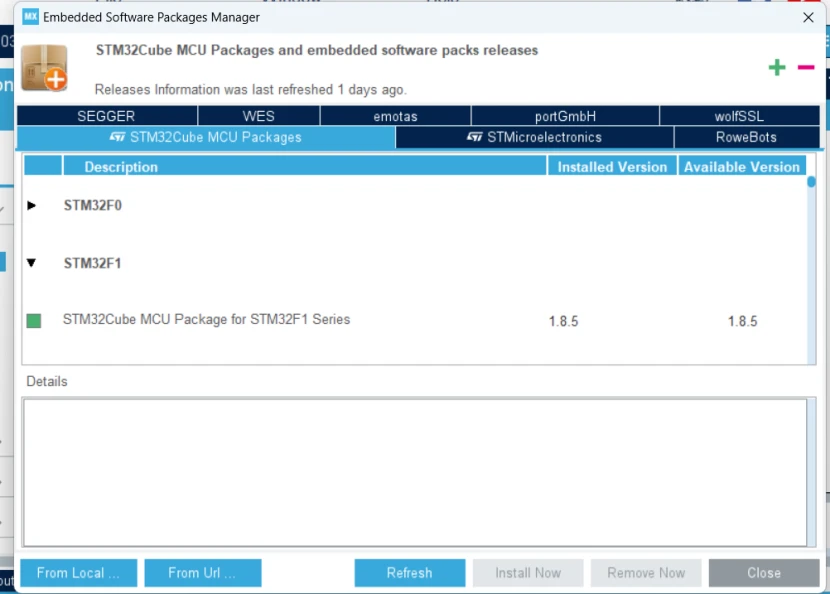Open the WES tab
The image size is (830, 594).
tap(258, 116)
